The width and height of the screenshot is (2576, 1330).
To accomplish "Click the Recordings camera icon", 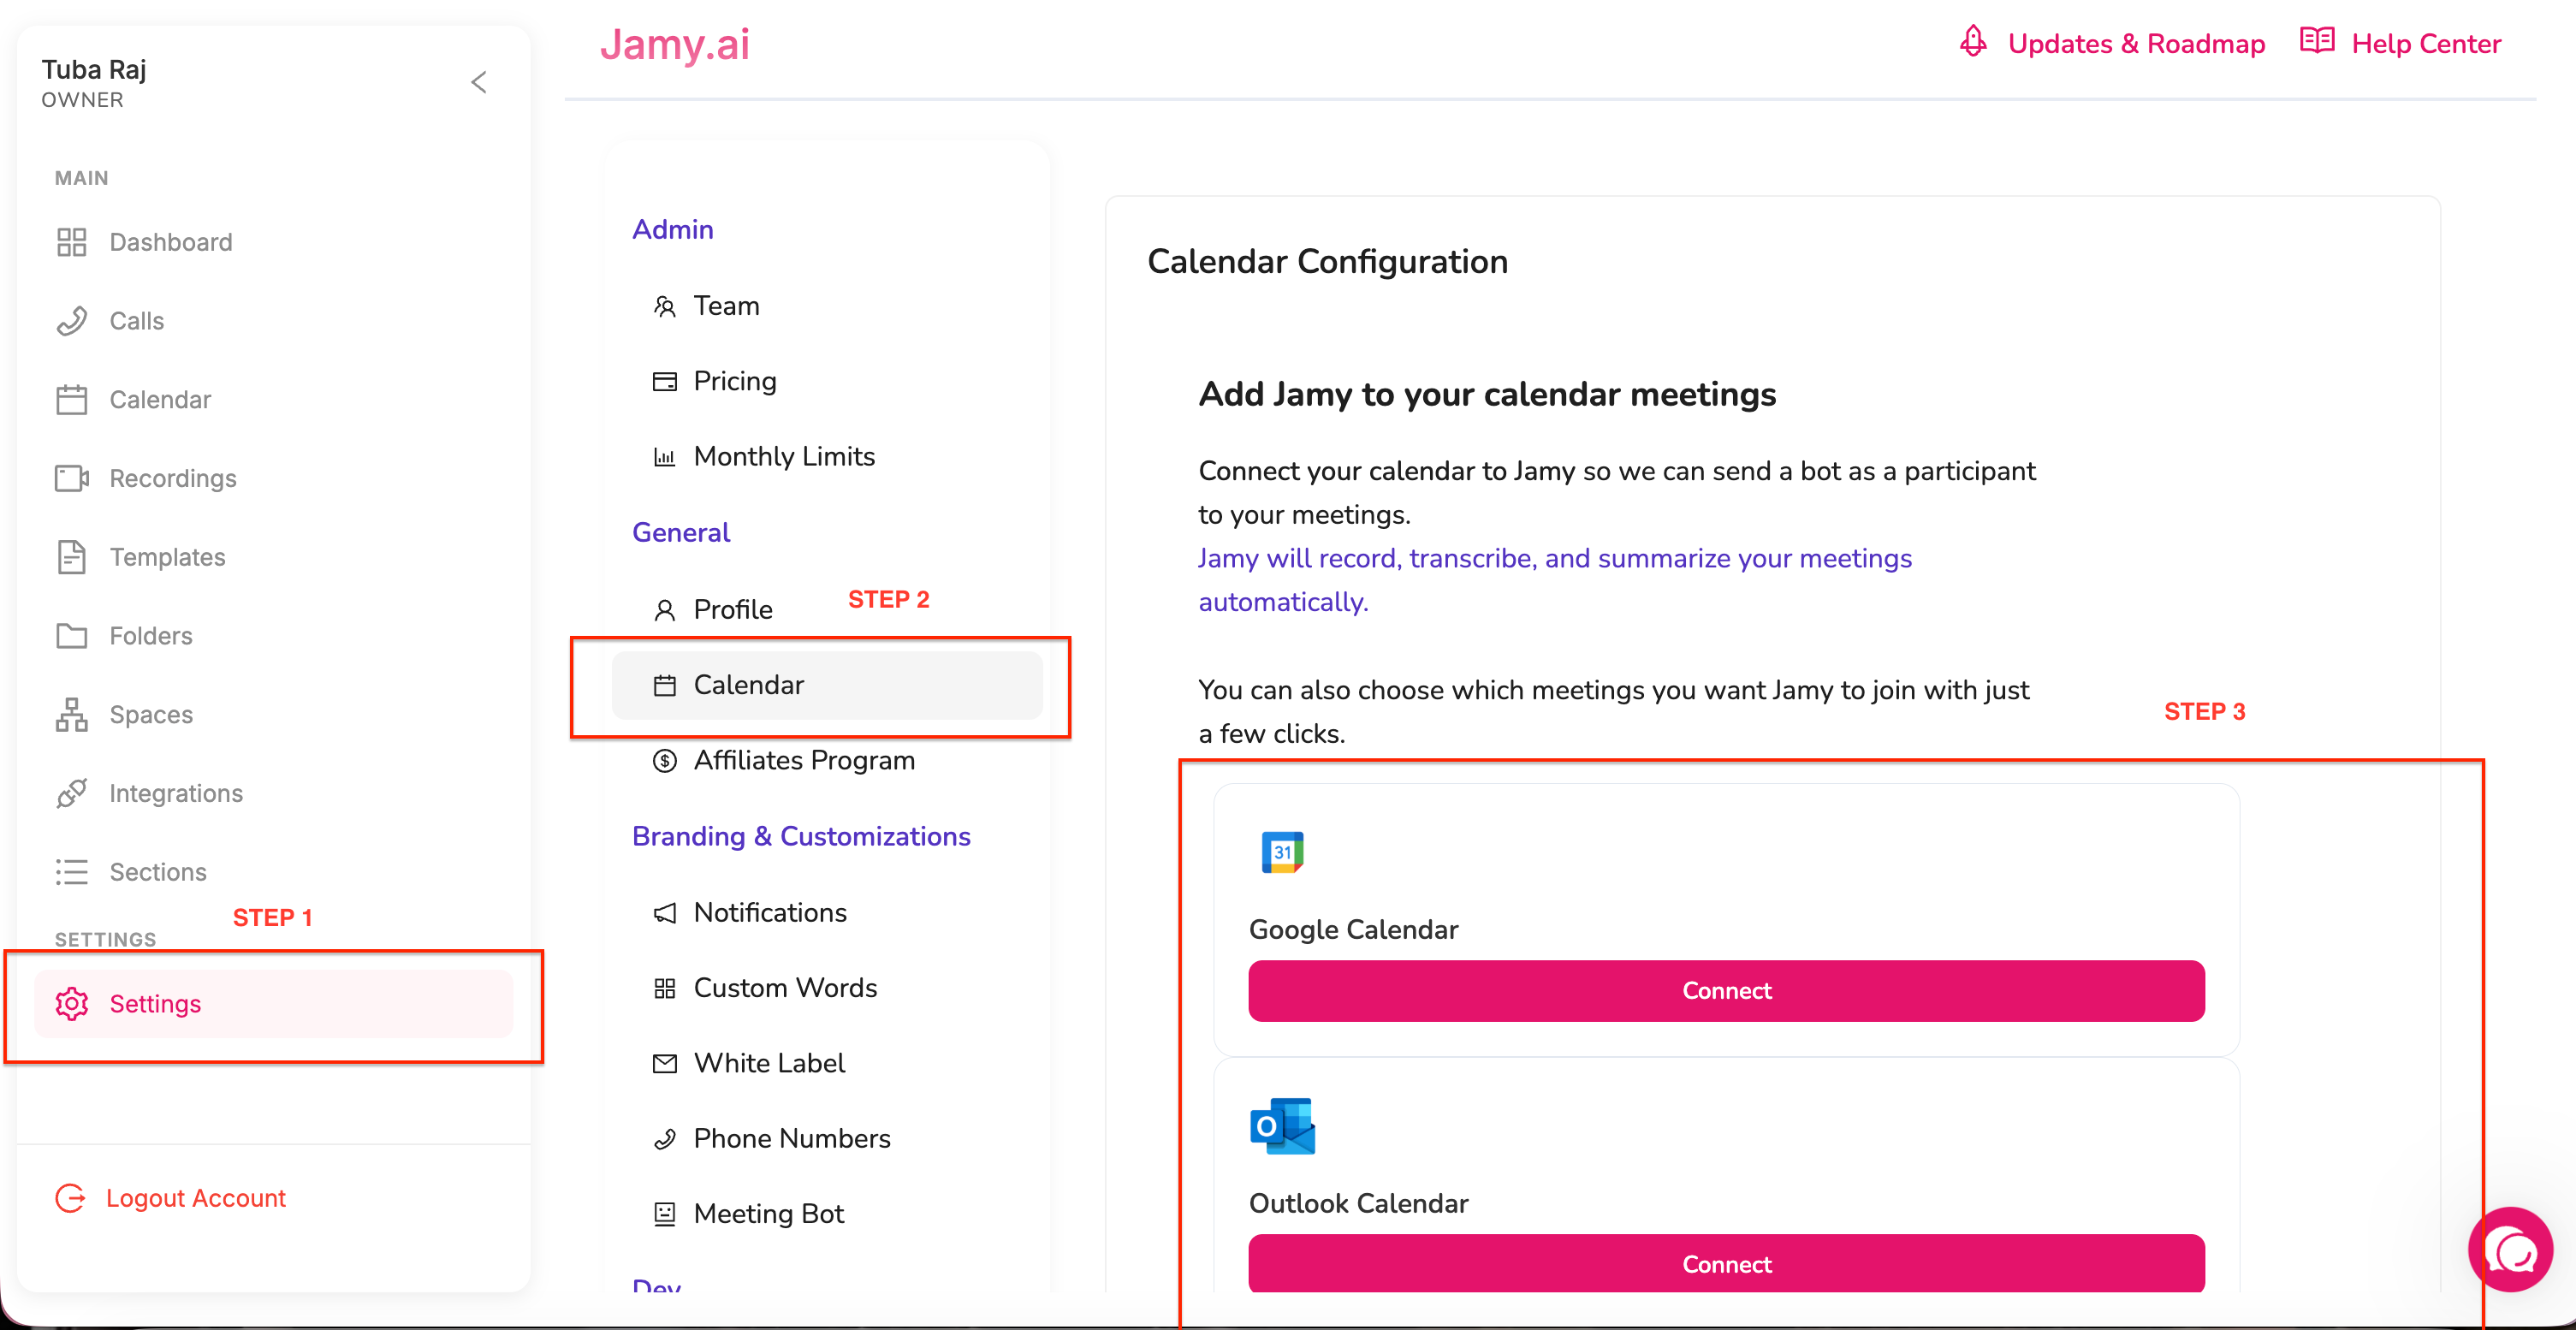I will tap(71, 478).
